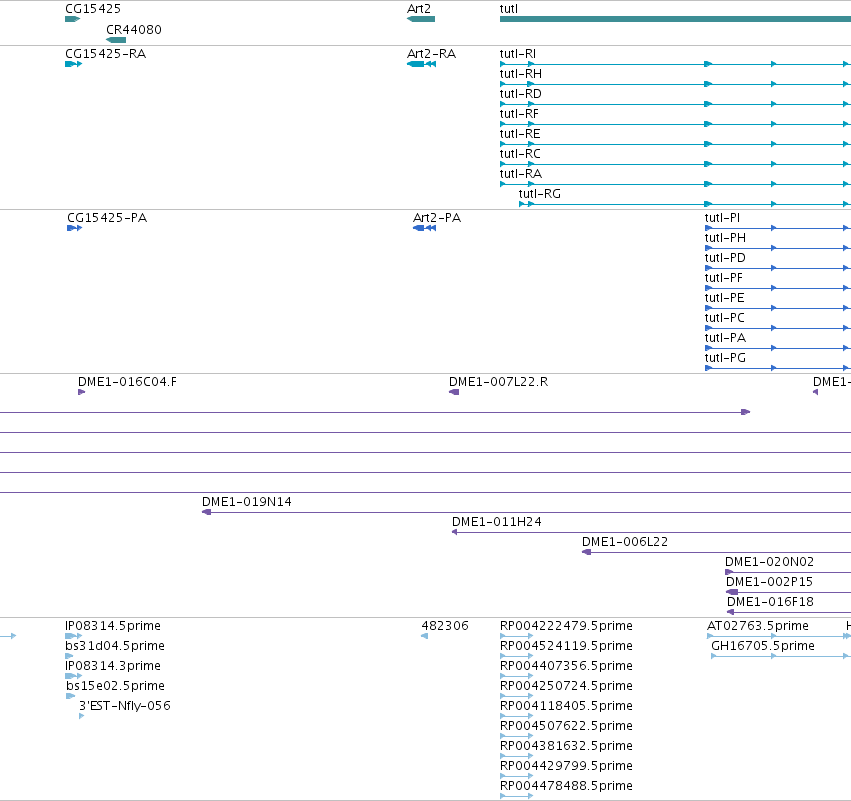The image size is (851, 801).
Task: Select the CG15425 gene label
Action: [x=93, y=9]
